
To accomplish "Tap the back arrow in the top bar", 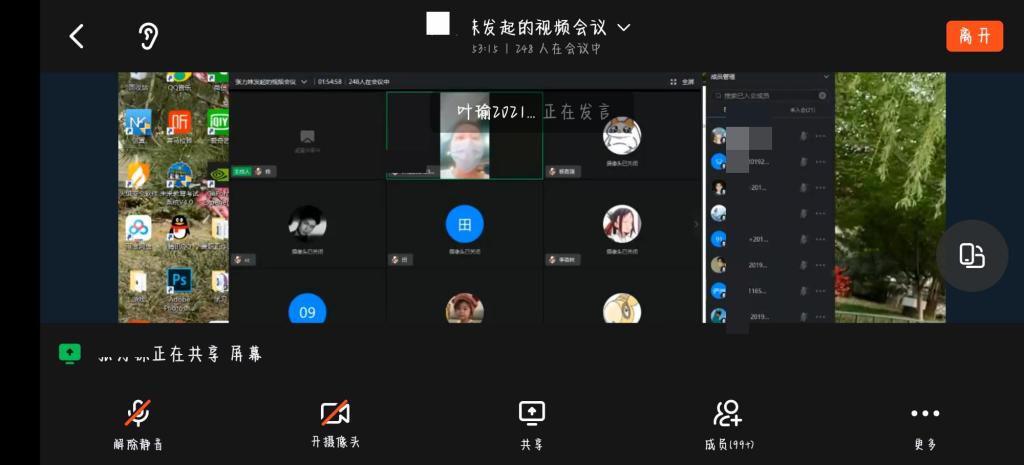I will click(x=76, y=37).
